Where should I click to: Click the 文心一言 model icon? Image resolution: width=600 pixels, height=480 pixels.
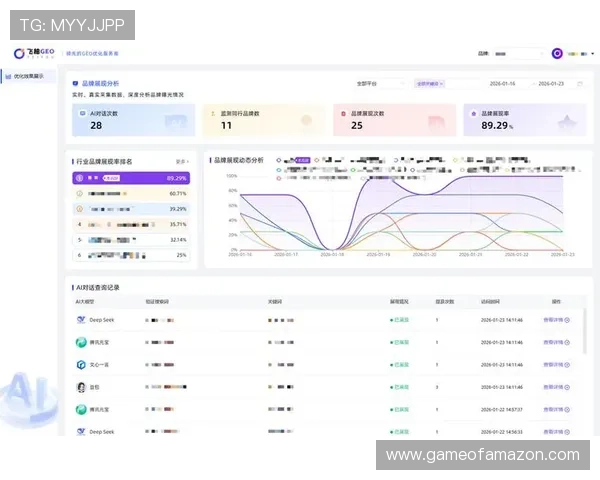81,365
